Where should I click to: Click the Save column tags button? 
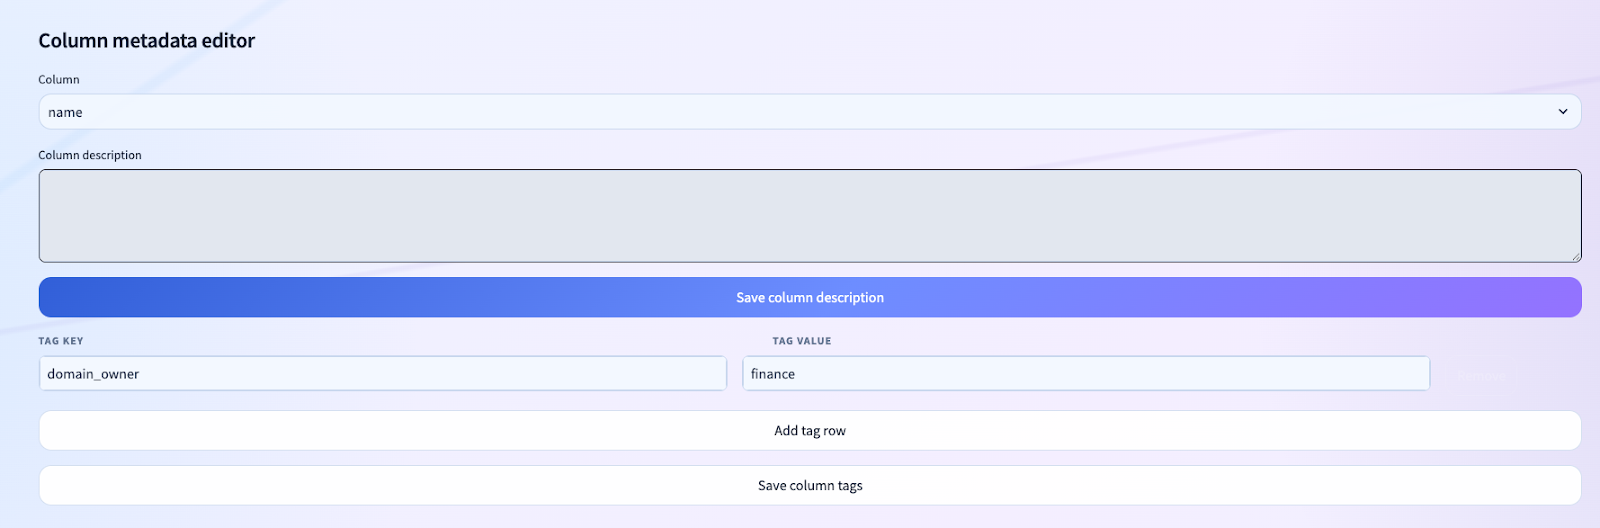pos(809,486)
